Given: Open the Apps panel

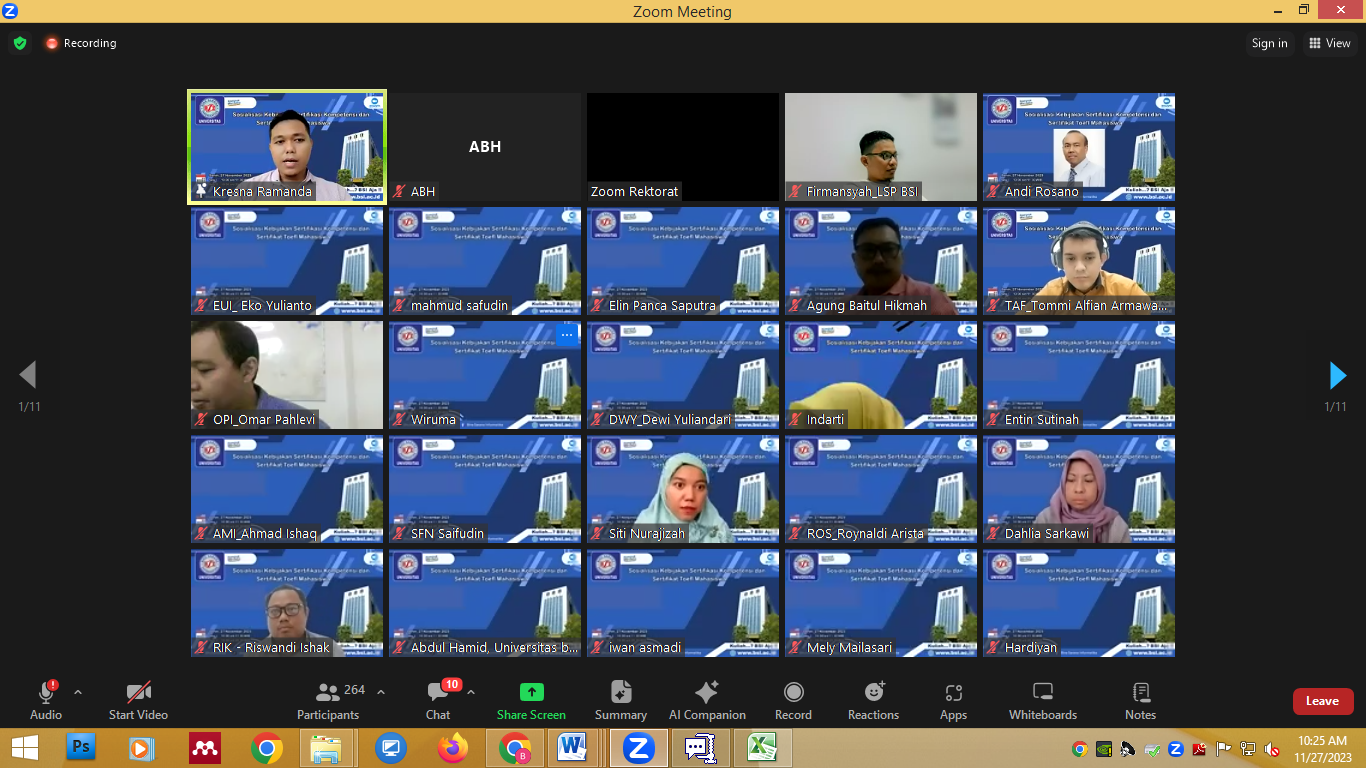Looking at the screenshot, I should point(953,701).
